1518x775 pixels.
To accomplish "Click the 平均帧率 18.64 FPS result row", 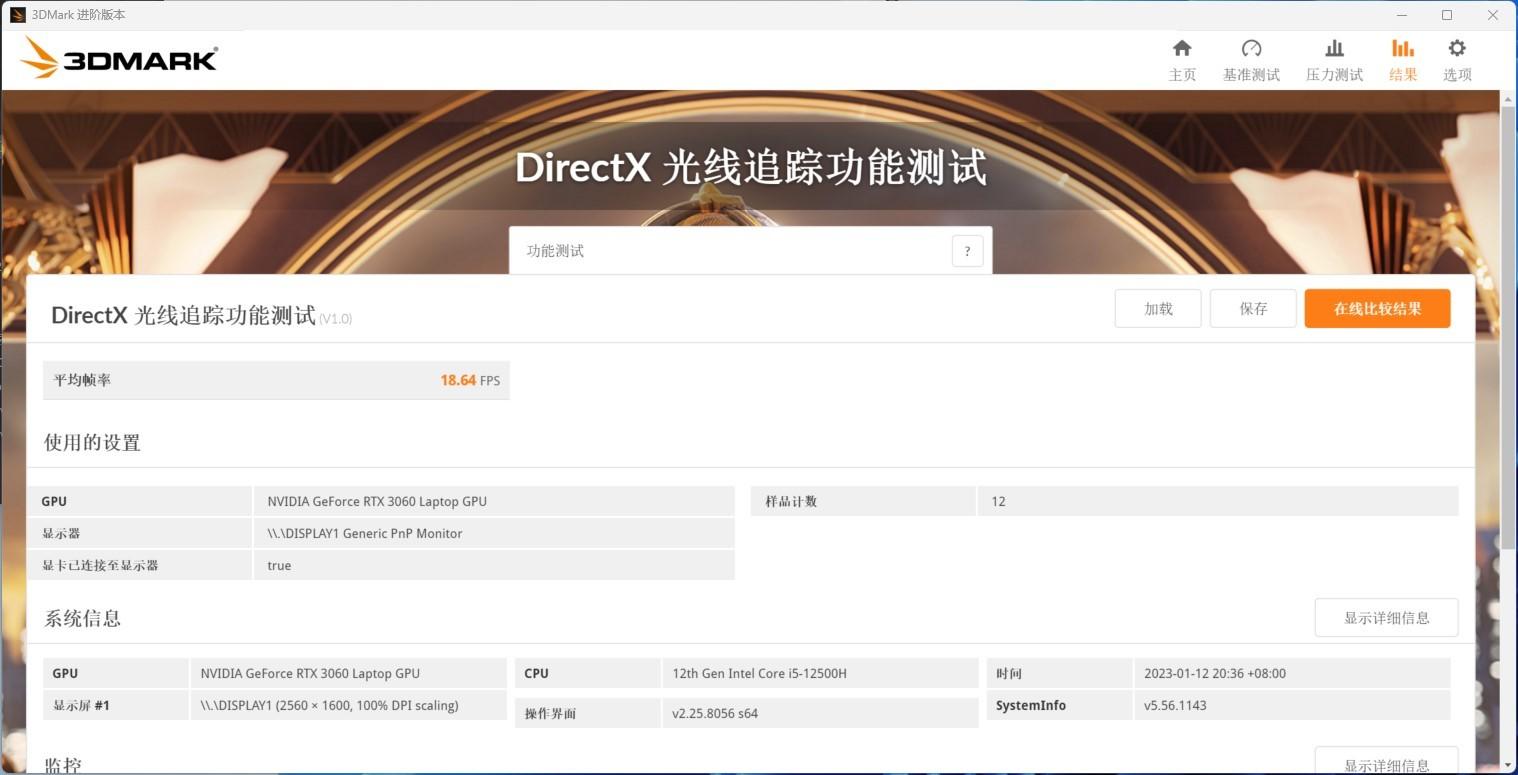I will (x=276, y=380).
